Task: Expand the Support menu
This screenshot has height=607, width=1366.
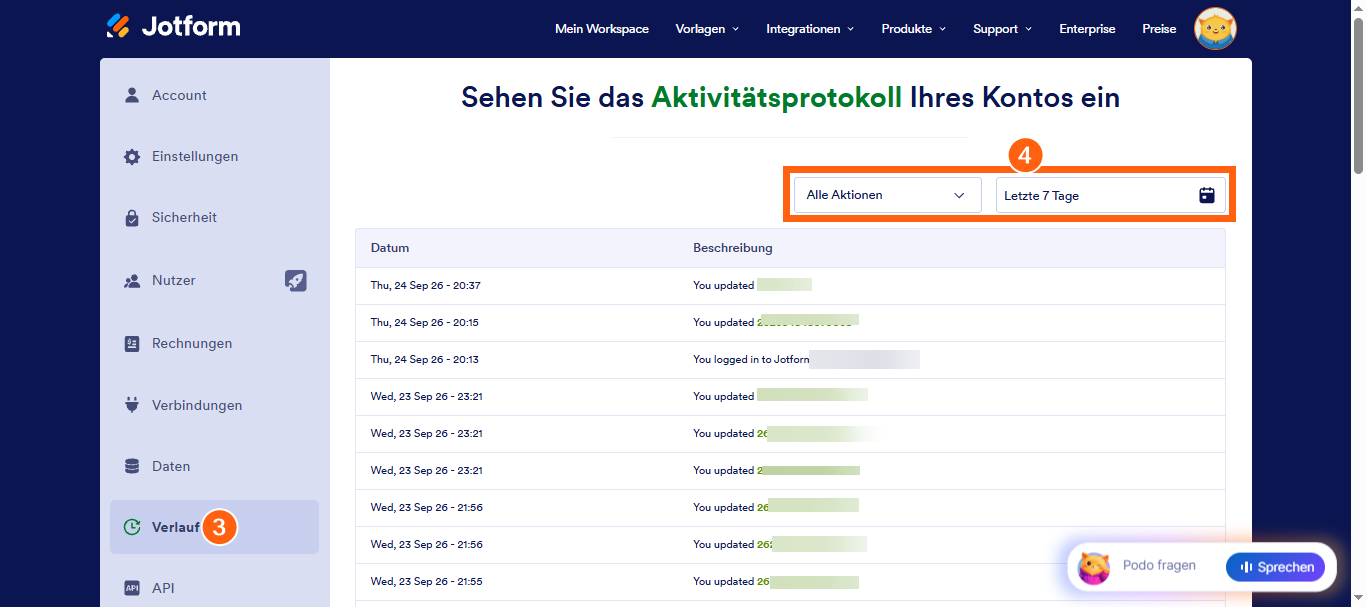Action: coord(1002,29)
